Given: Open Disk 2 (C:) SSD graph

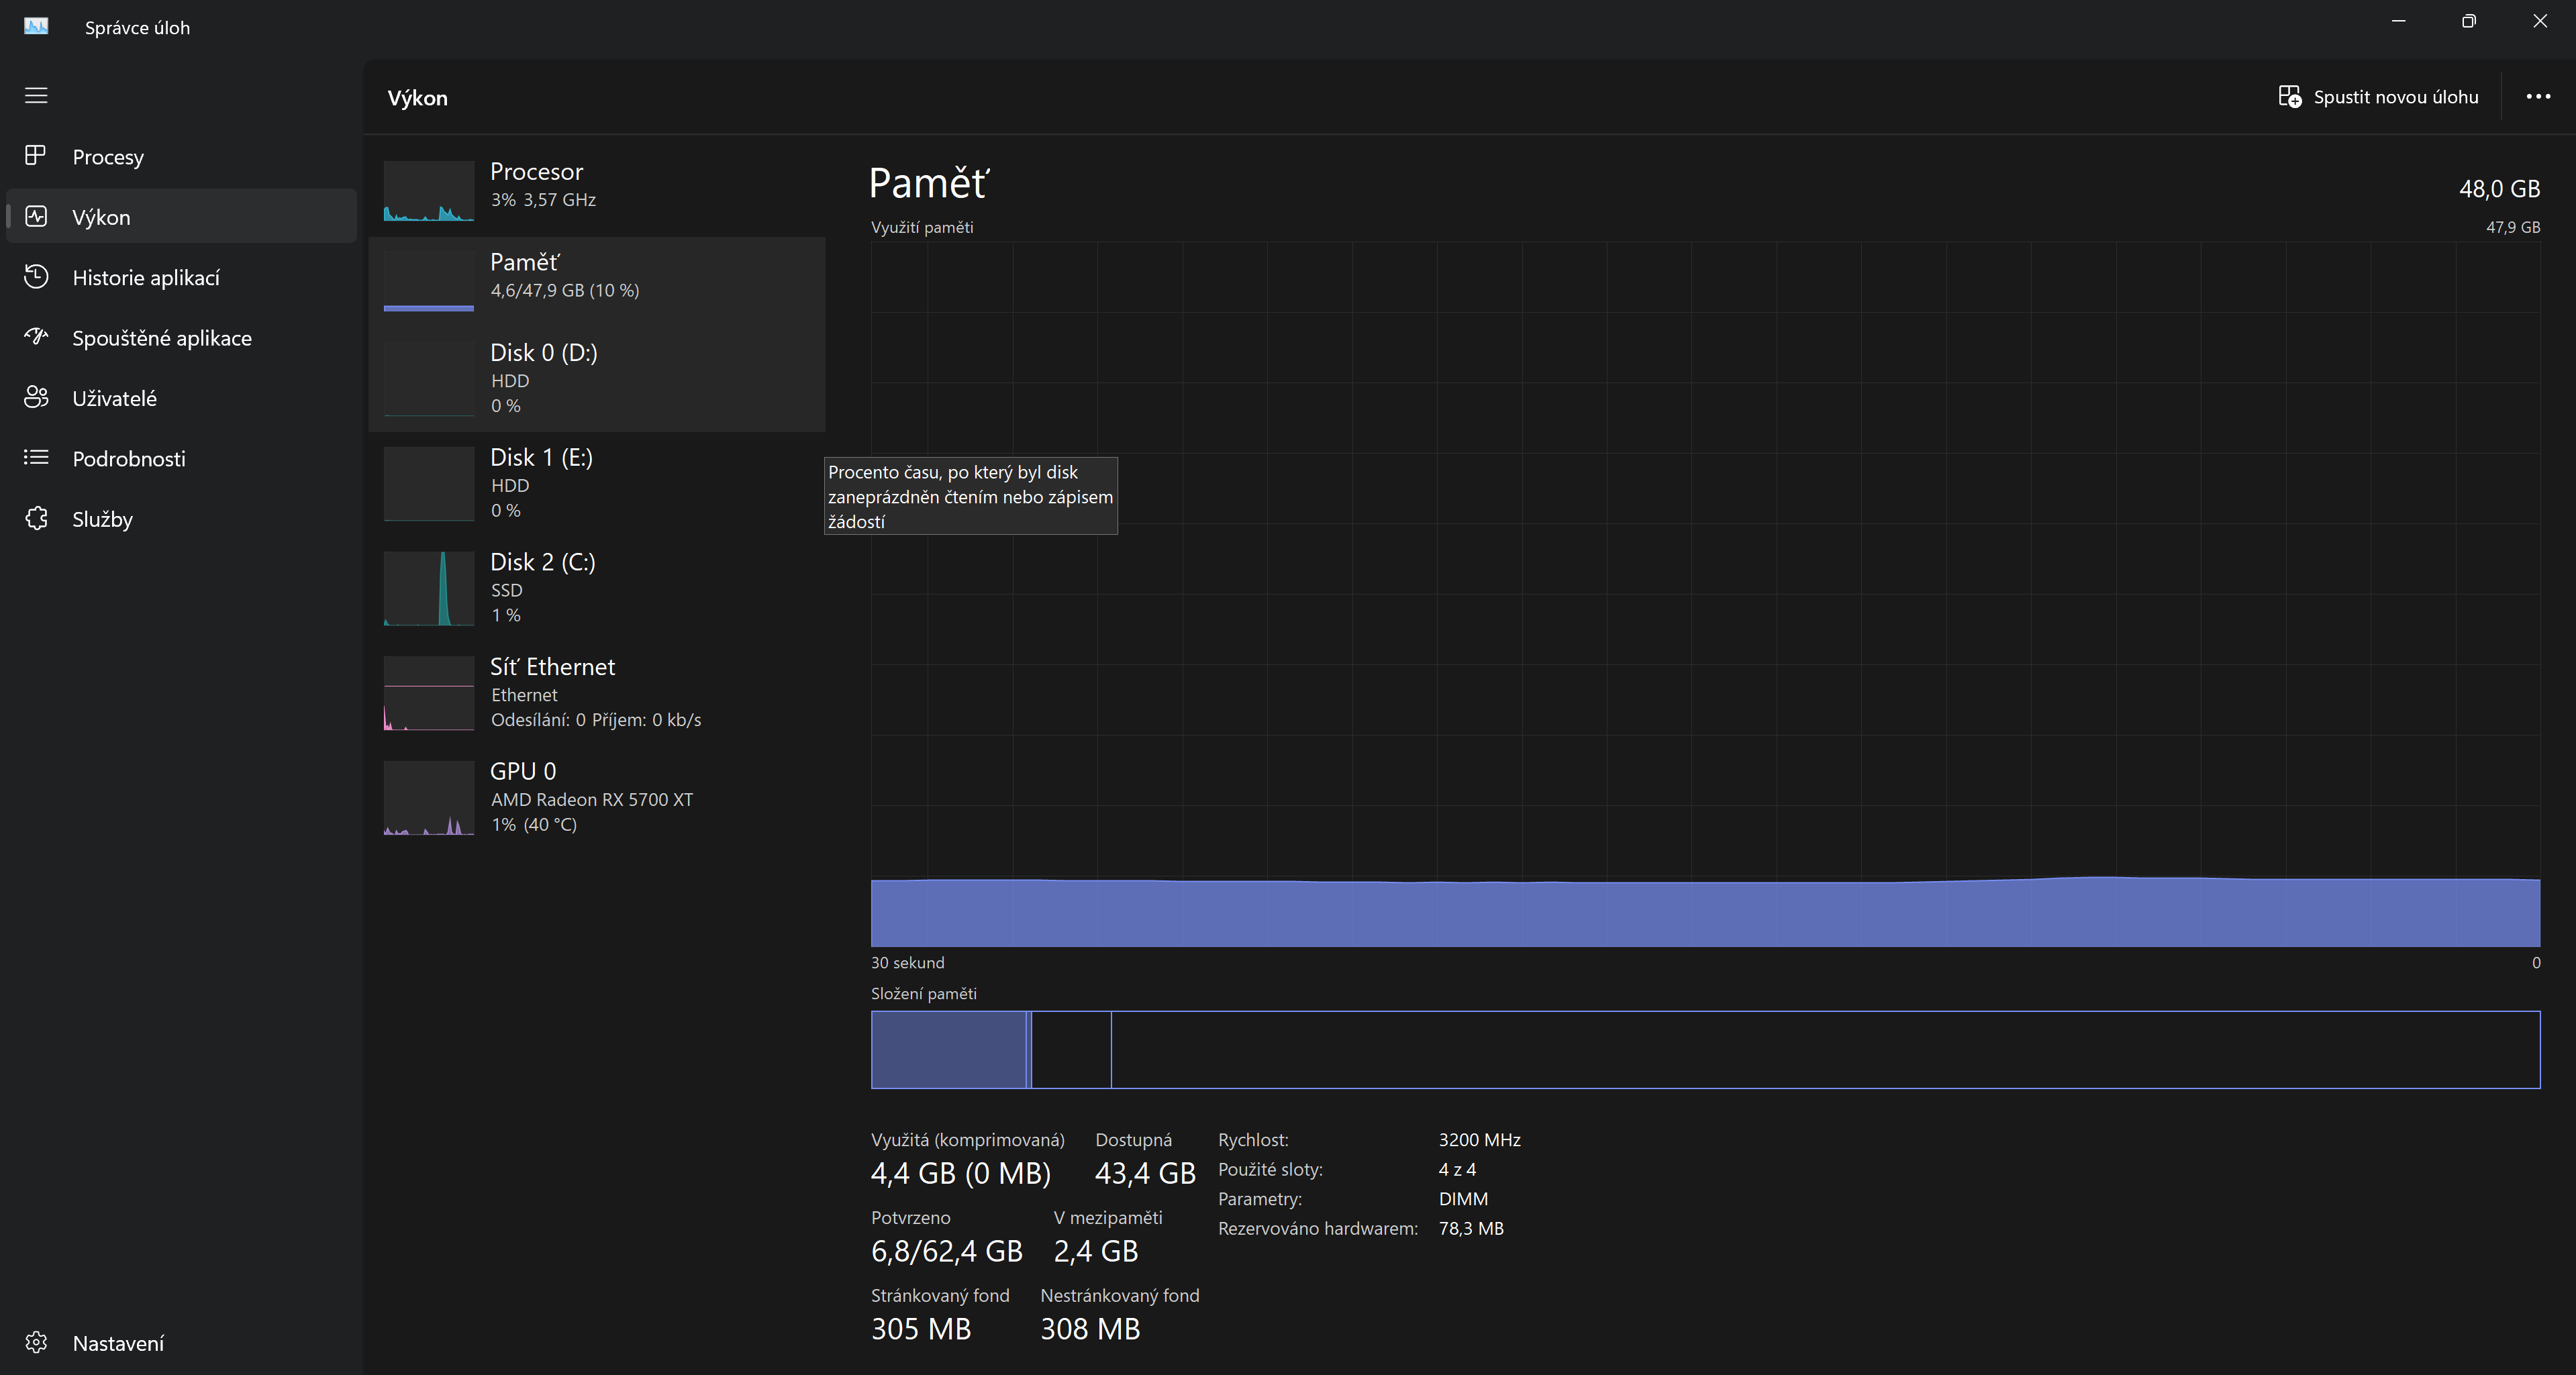Looking at the screenshot, I should (x=429, y=588).
